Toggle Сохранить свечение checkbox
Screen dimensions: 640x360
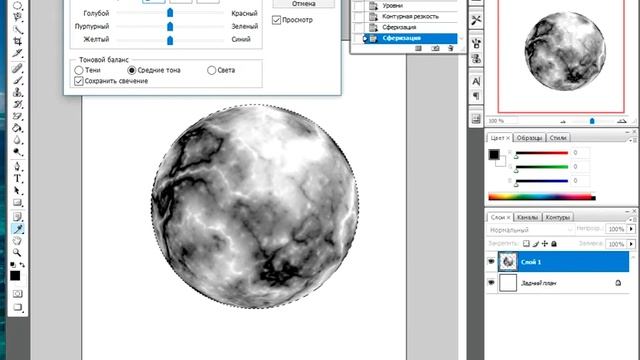(79, 81)
